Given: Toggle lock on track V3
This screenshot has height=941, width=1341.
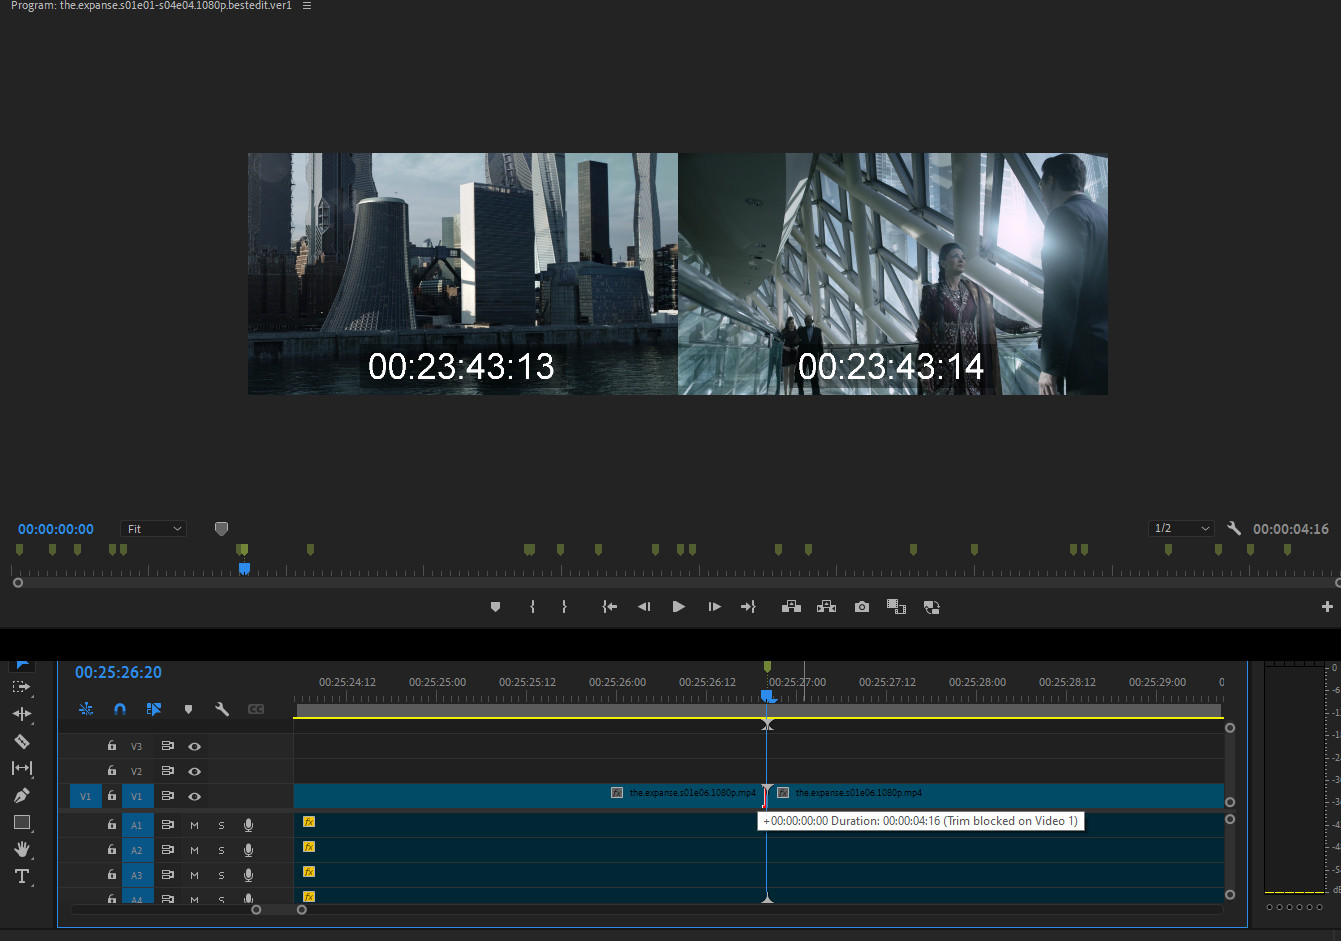Looking at the screenshot, I should click(112, 746).
